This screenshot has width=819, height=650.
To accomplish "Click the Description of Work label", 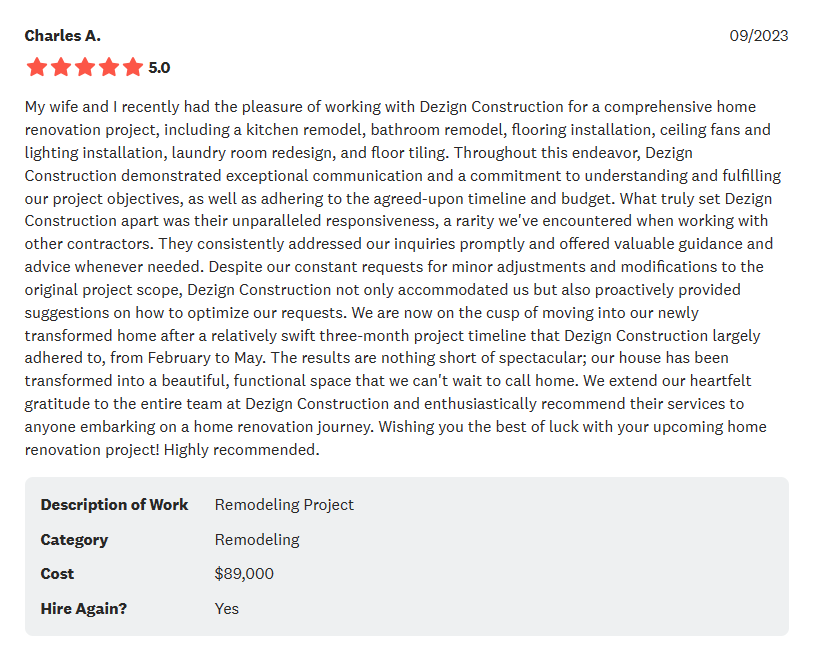I will [x=114, y=505].
